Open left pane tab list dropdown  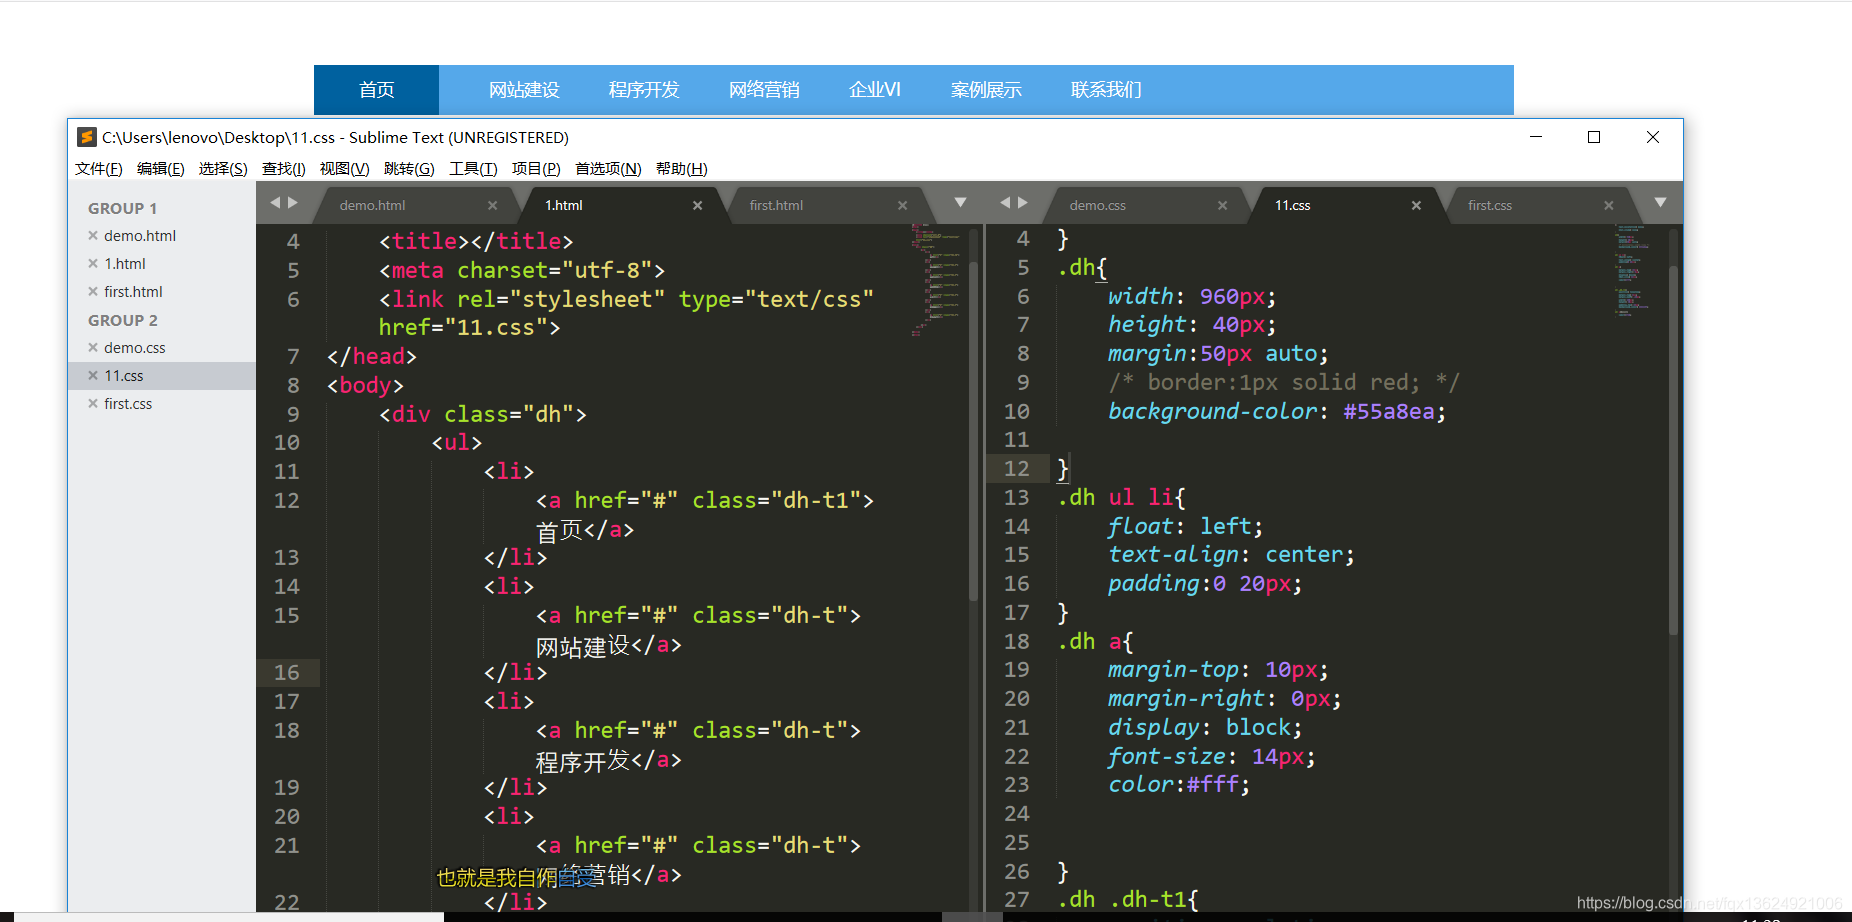(960, 202)
